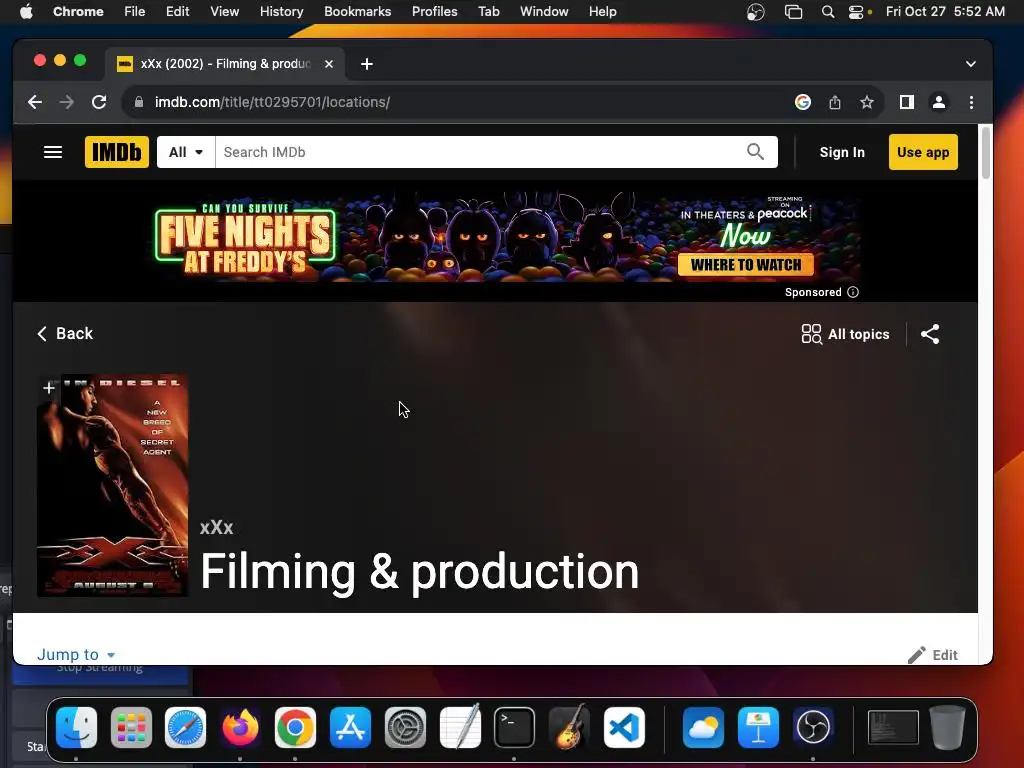Open Control Center in the menu bar
The image size is (1024, 768).
coord(856,12)
